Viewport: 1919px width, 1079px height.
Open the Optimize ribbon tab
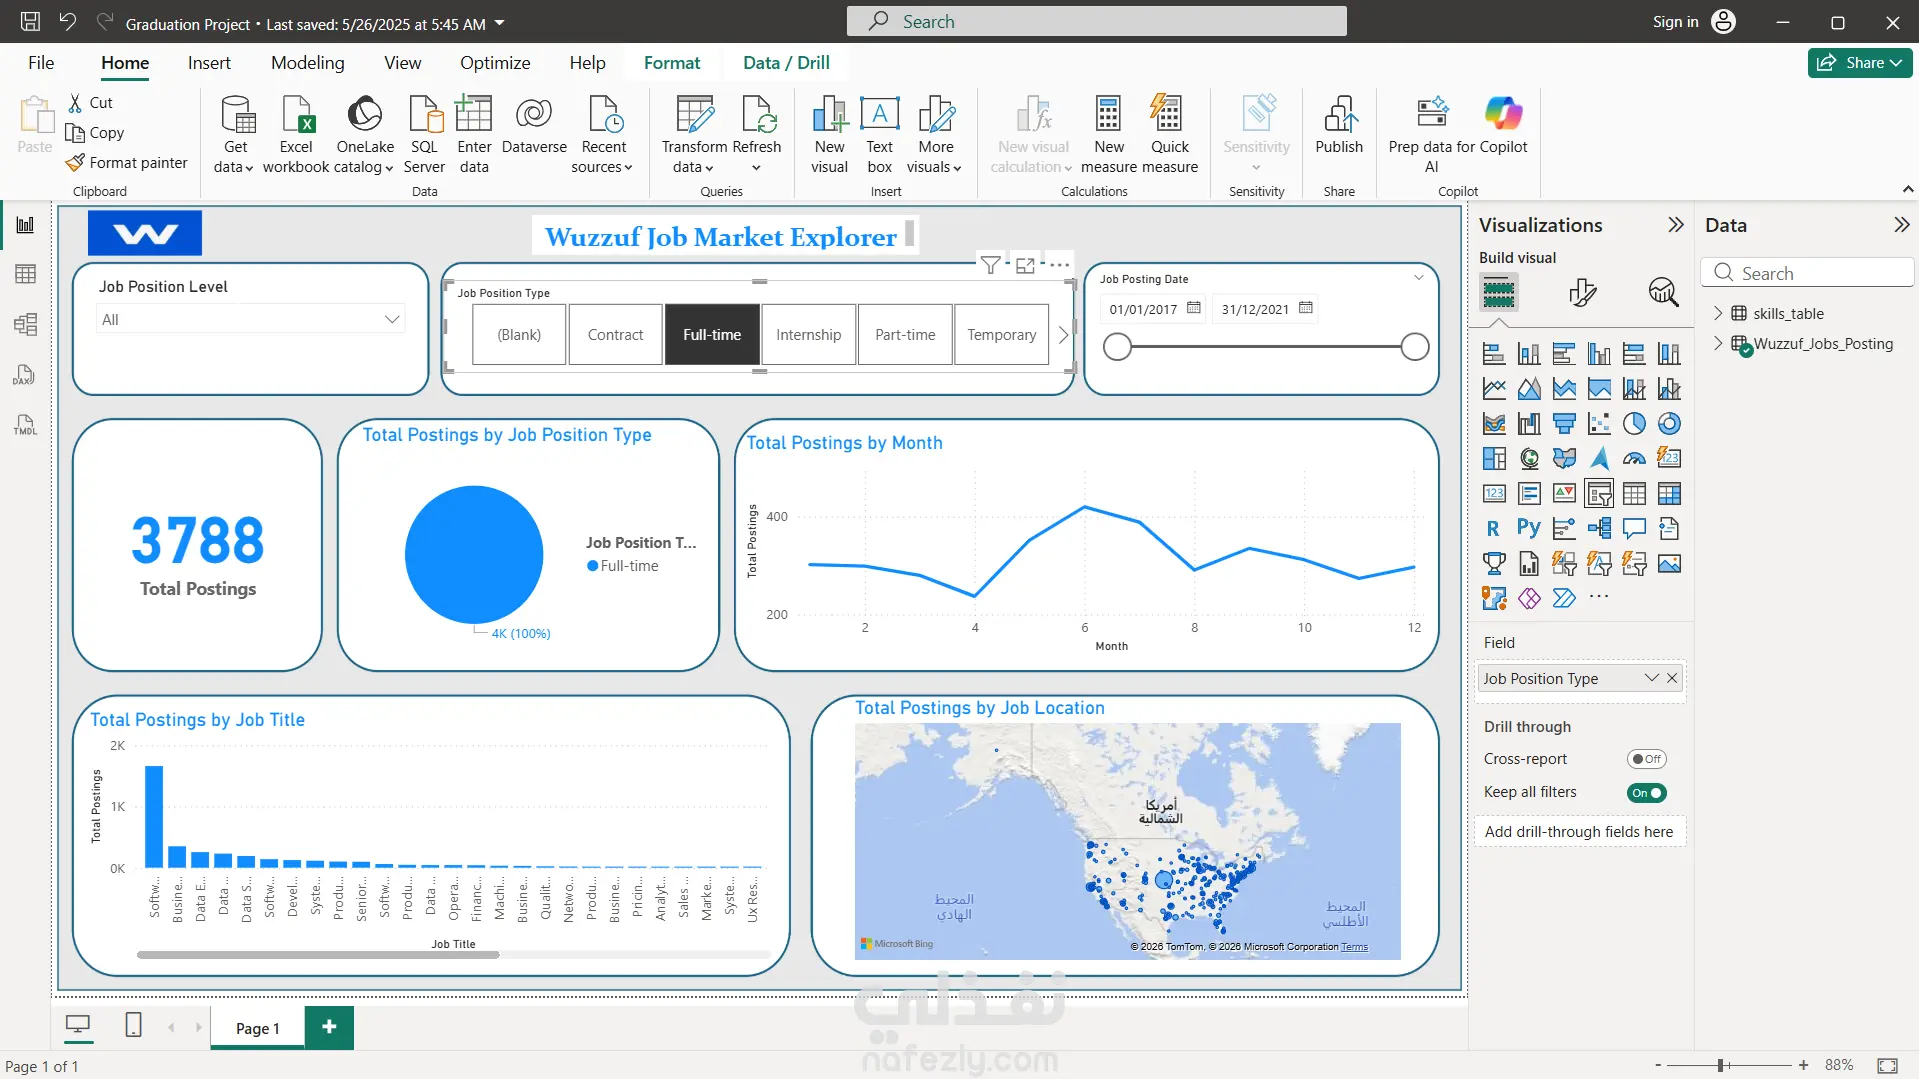coord(495,63)
